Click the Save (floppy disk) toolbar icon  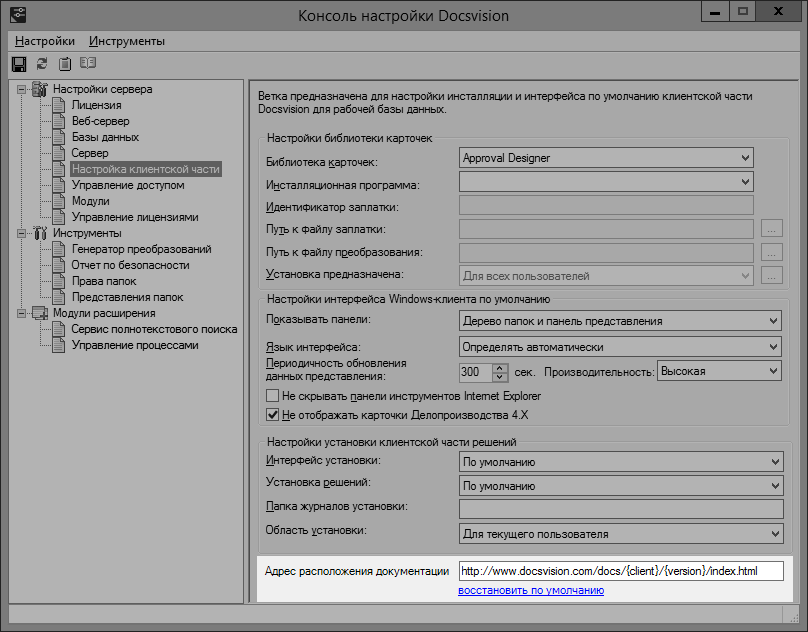[19, 64]
